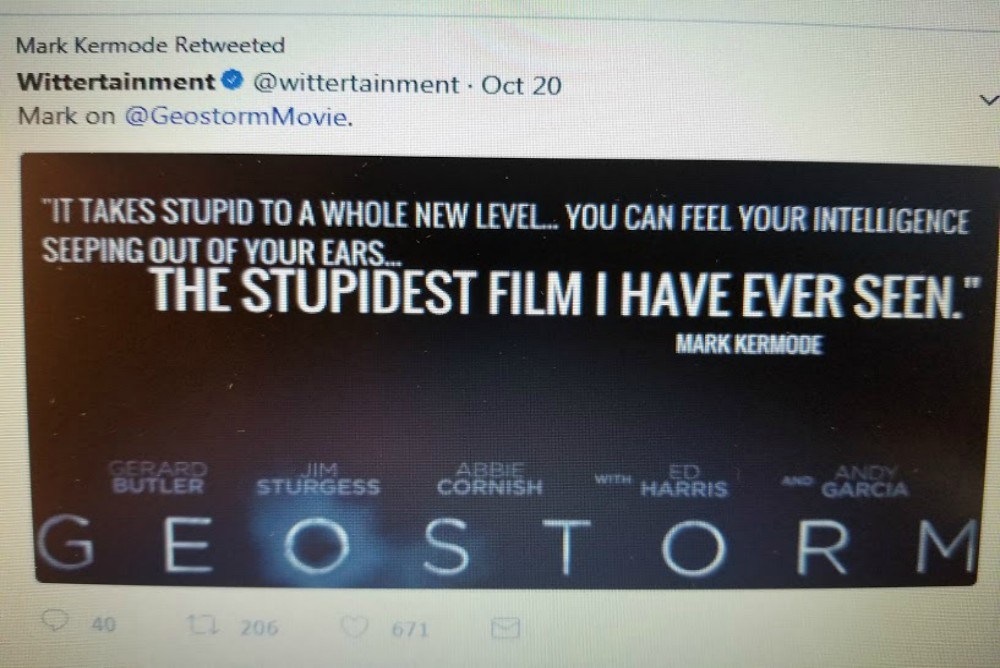1000x668 pixels.
Task: Click the reply speech bubble icon
Action: [55, 619]
